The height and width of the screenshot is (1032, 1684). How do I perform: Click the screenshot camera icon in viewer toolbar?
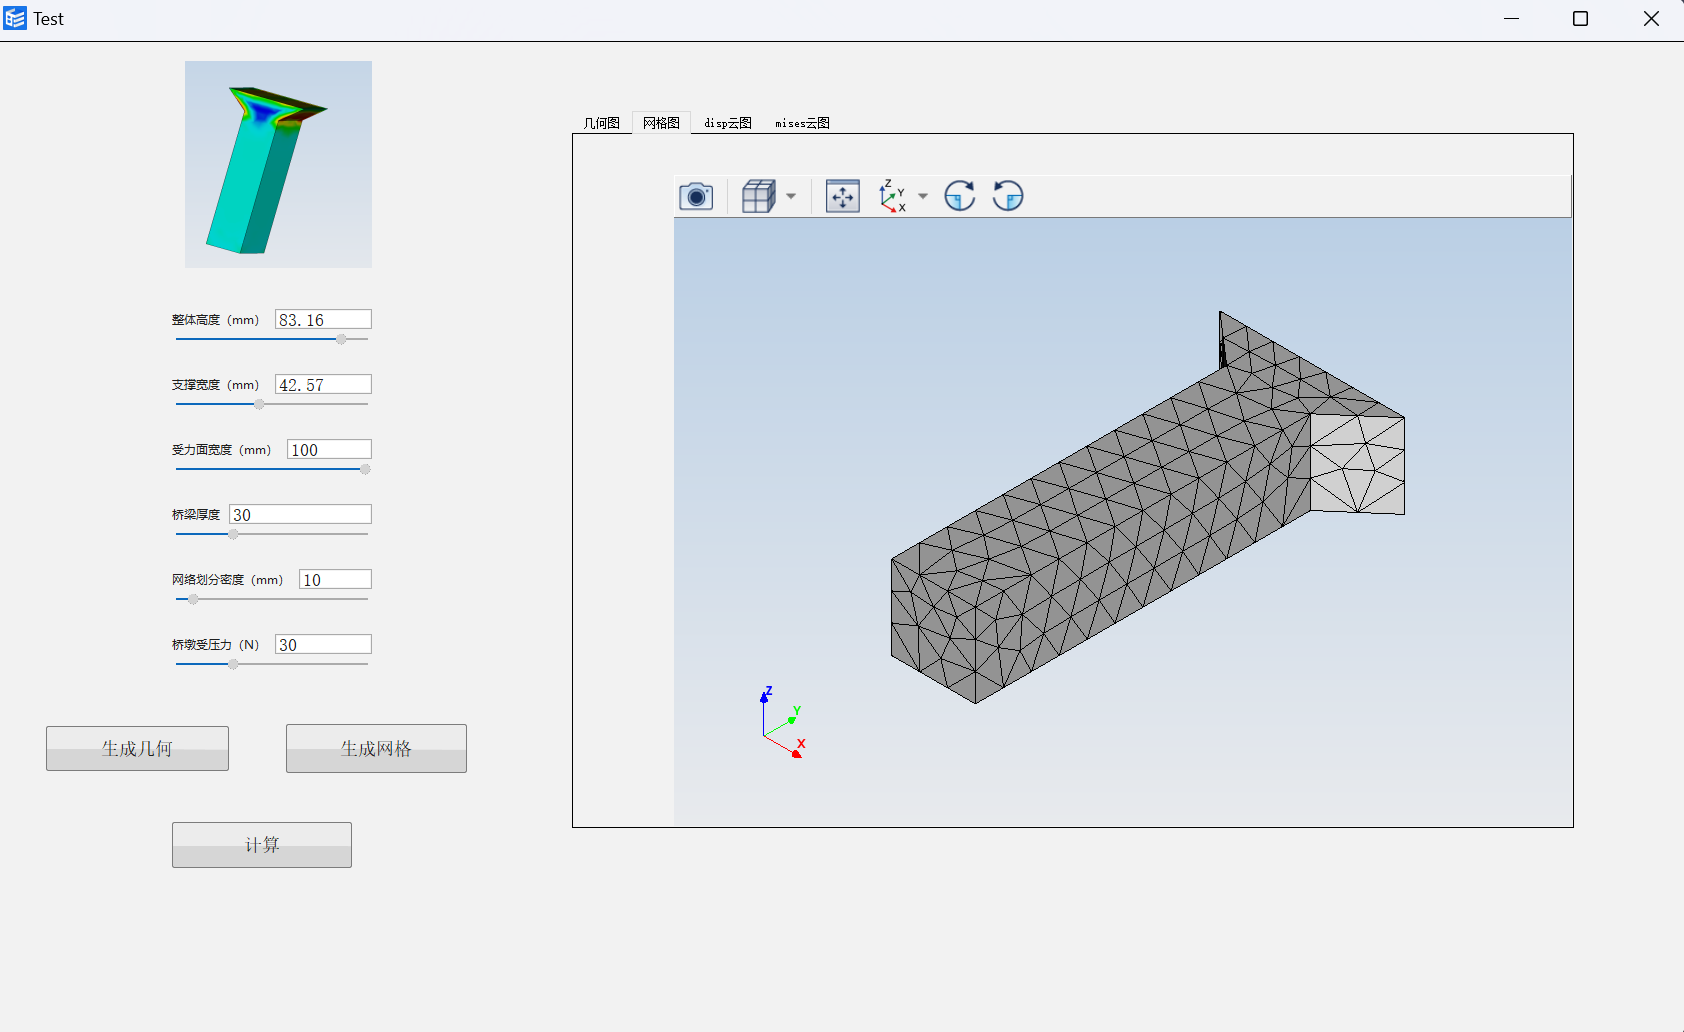pos(696,196)
